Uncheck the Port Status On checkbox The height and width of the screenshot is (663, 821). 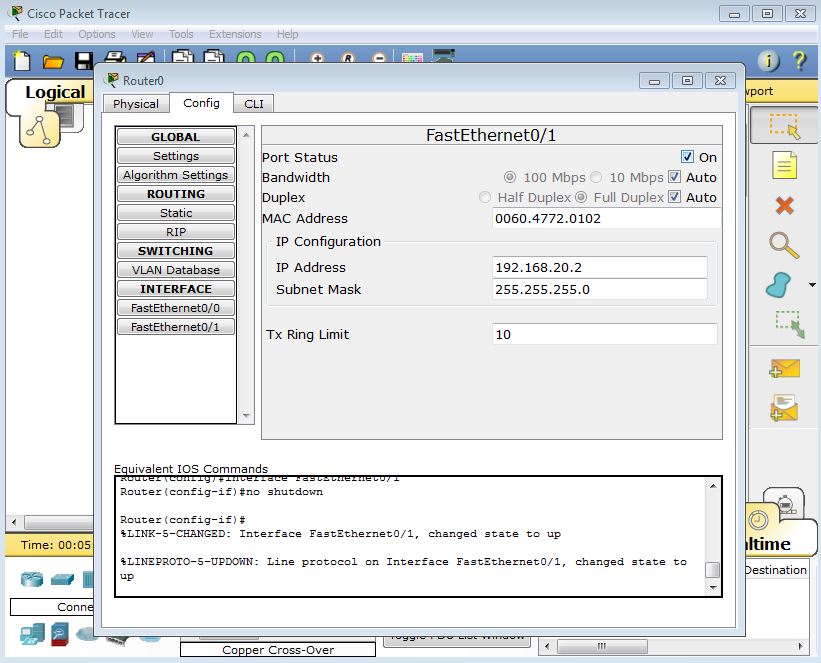(x=687, y=157)
